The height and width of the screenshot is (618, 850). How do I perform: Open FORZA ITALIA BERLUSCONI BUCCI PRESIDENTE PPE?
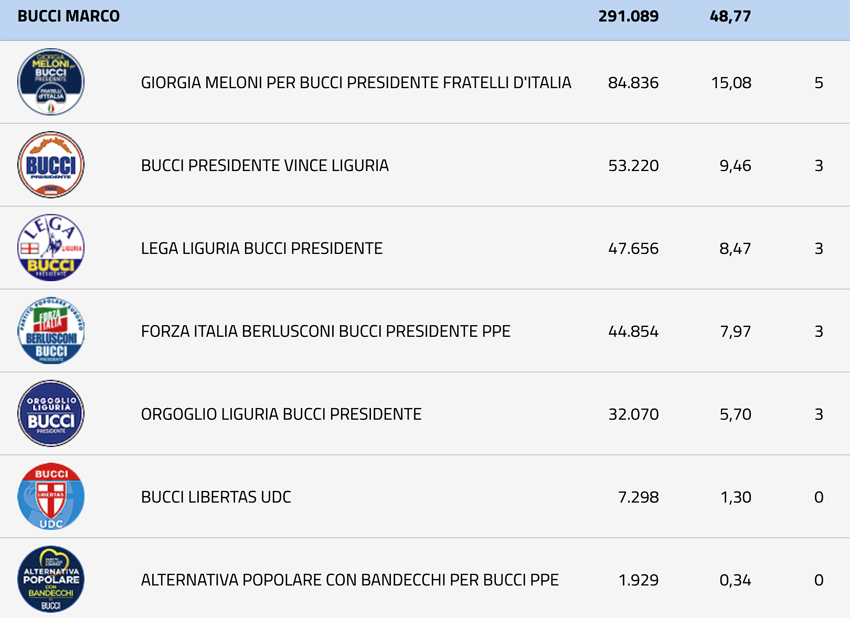[x=326, y=331]
